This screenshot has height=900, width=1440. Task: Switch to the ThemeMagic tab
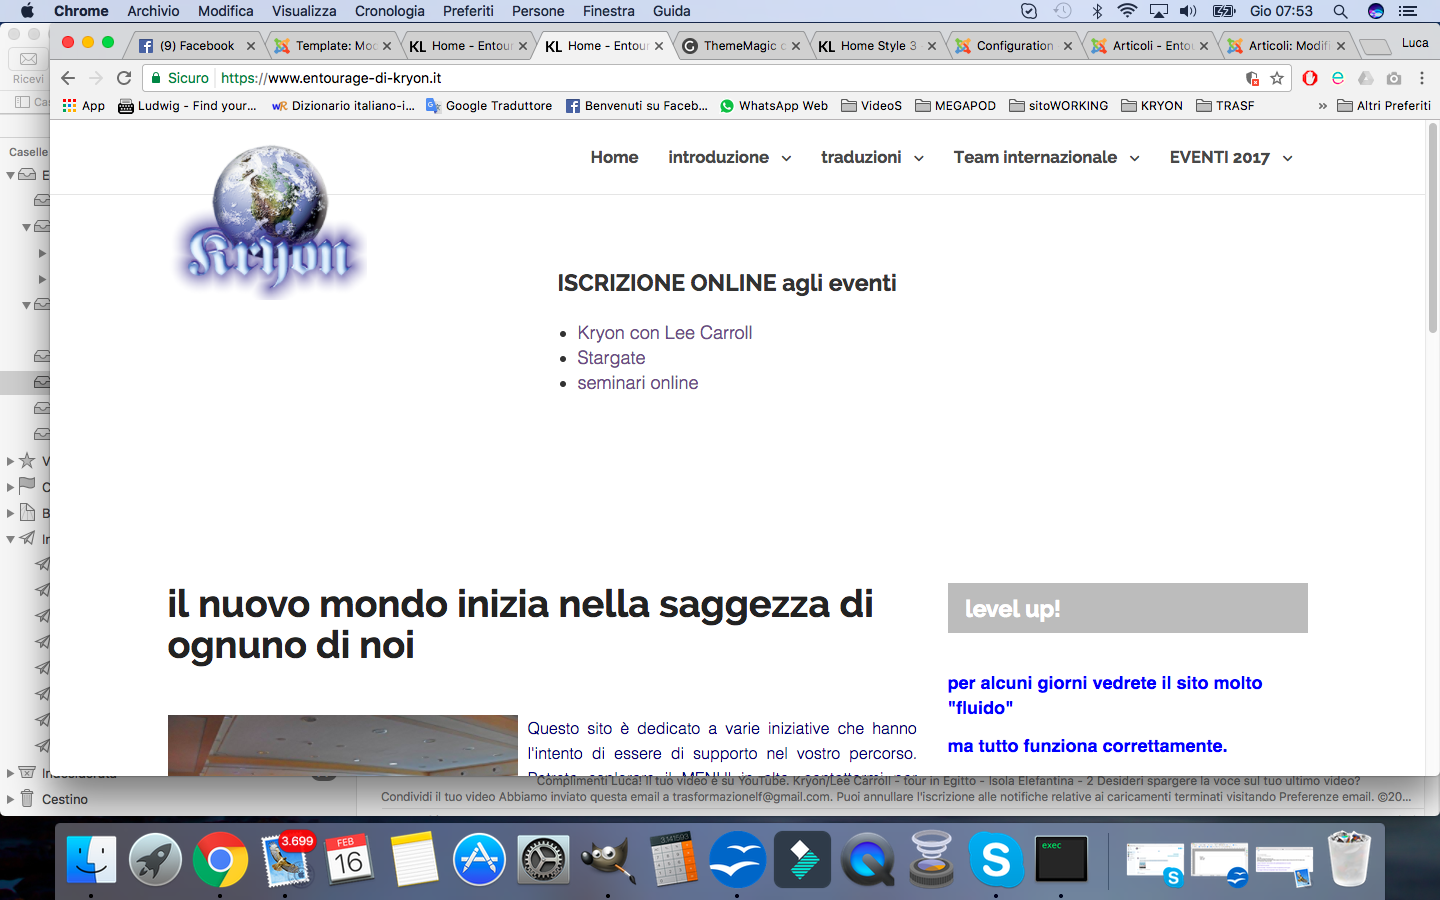[x=740, y=46]
